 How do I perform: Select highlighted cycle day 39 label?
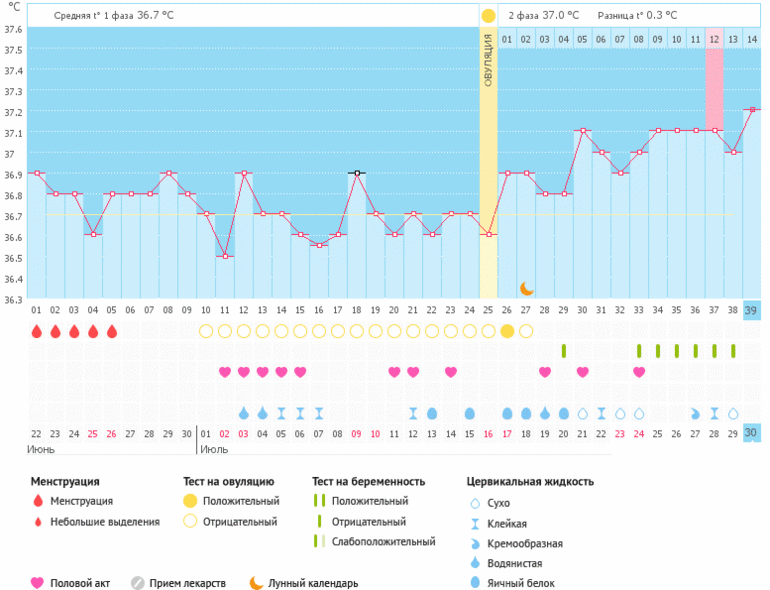[752, 311]
